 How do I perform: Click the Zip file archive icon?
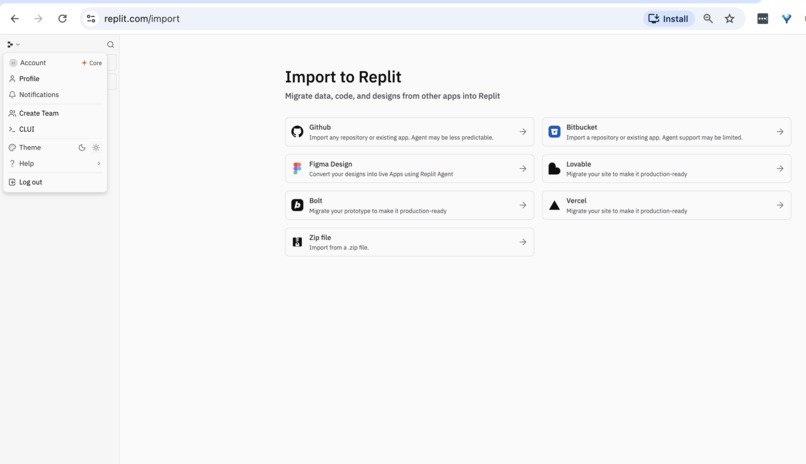(x=297, y=242)
